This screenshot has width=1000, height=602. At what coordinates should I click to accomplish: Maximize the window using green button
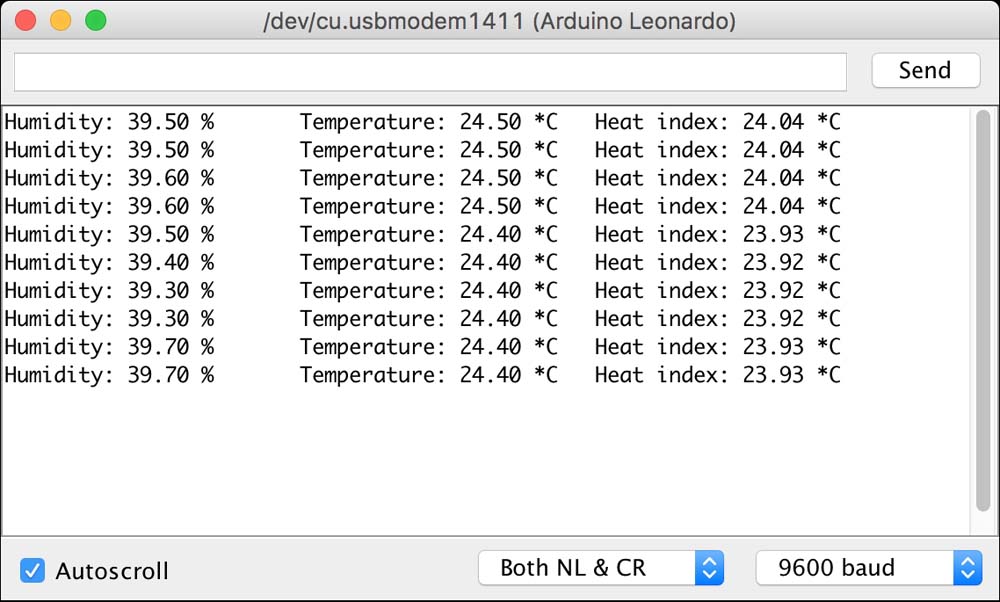coord(95,20)
